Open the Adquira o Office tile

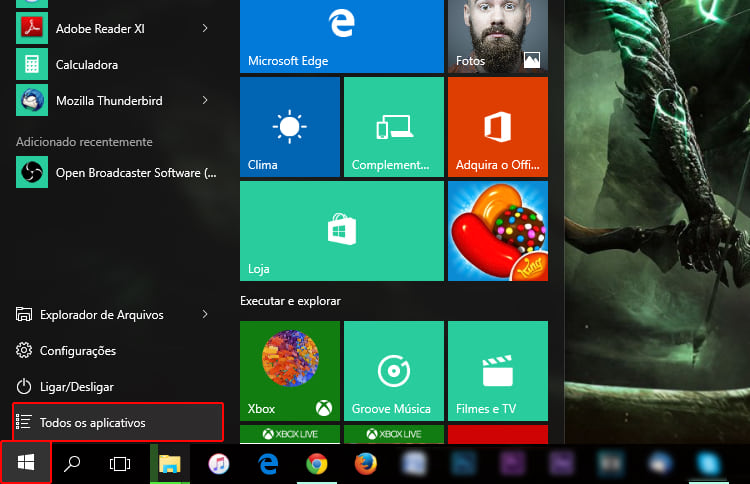coord(498,127)
